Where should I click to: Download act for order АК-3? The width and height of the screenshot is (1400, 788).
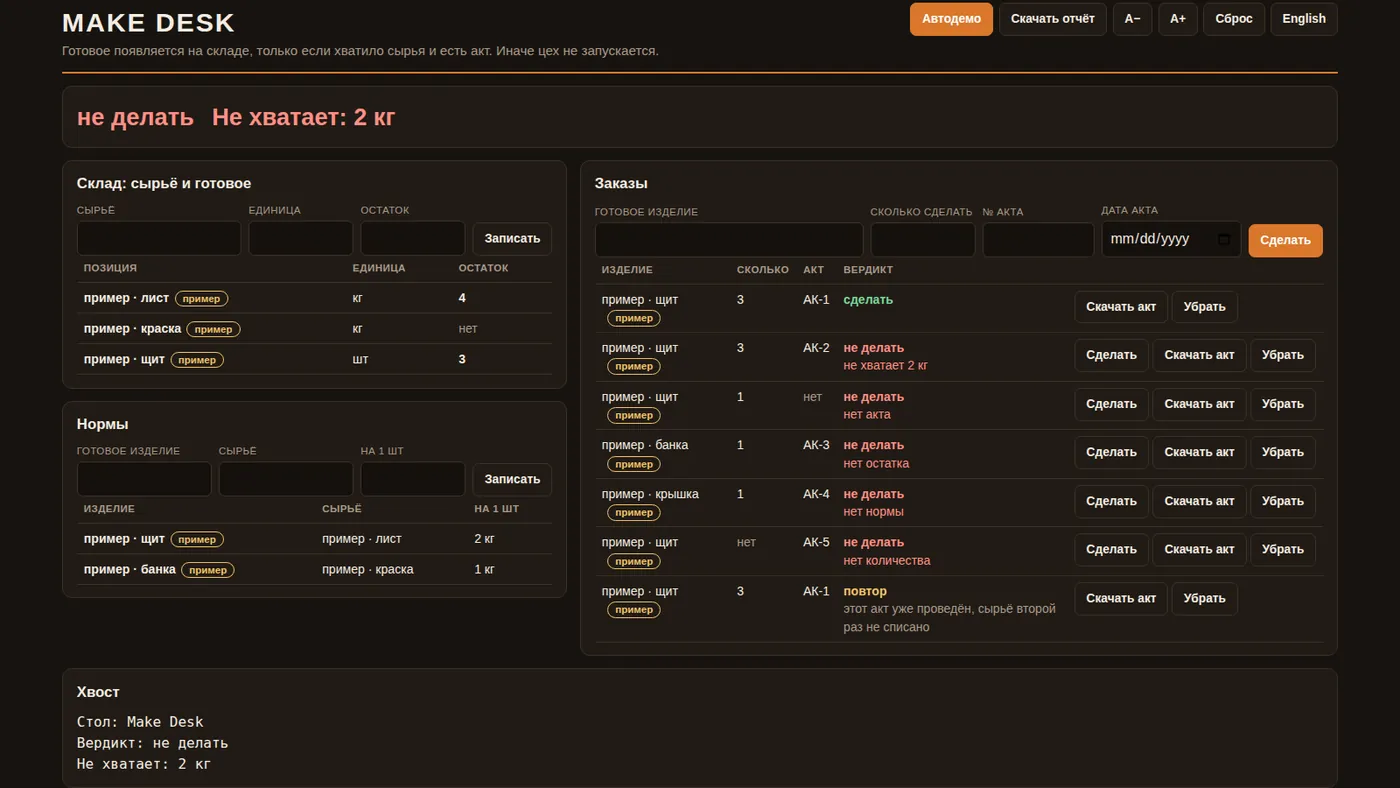click(x=1200, y=452)
